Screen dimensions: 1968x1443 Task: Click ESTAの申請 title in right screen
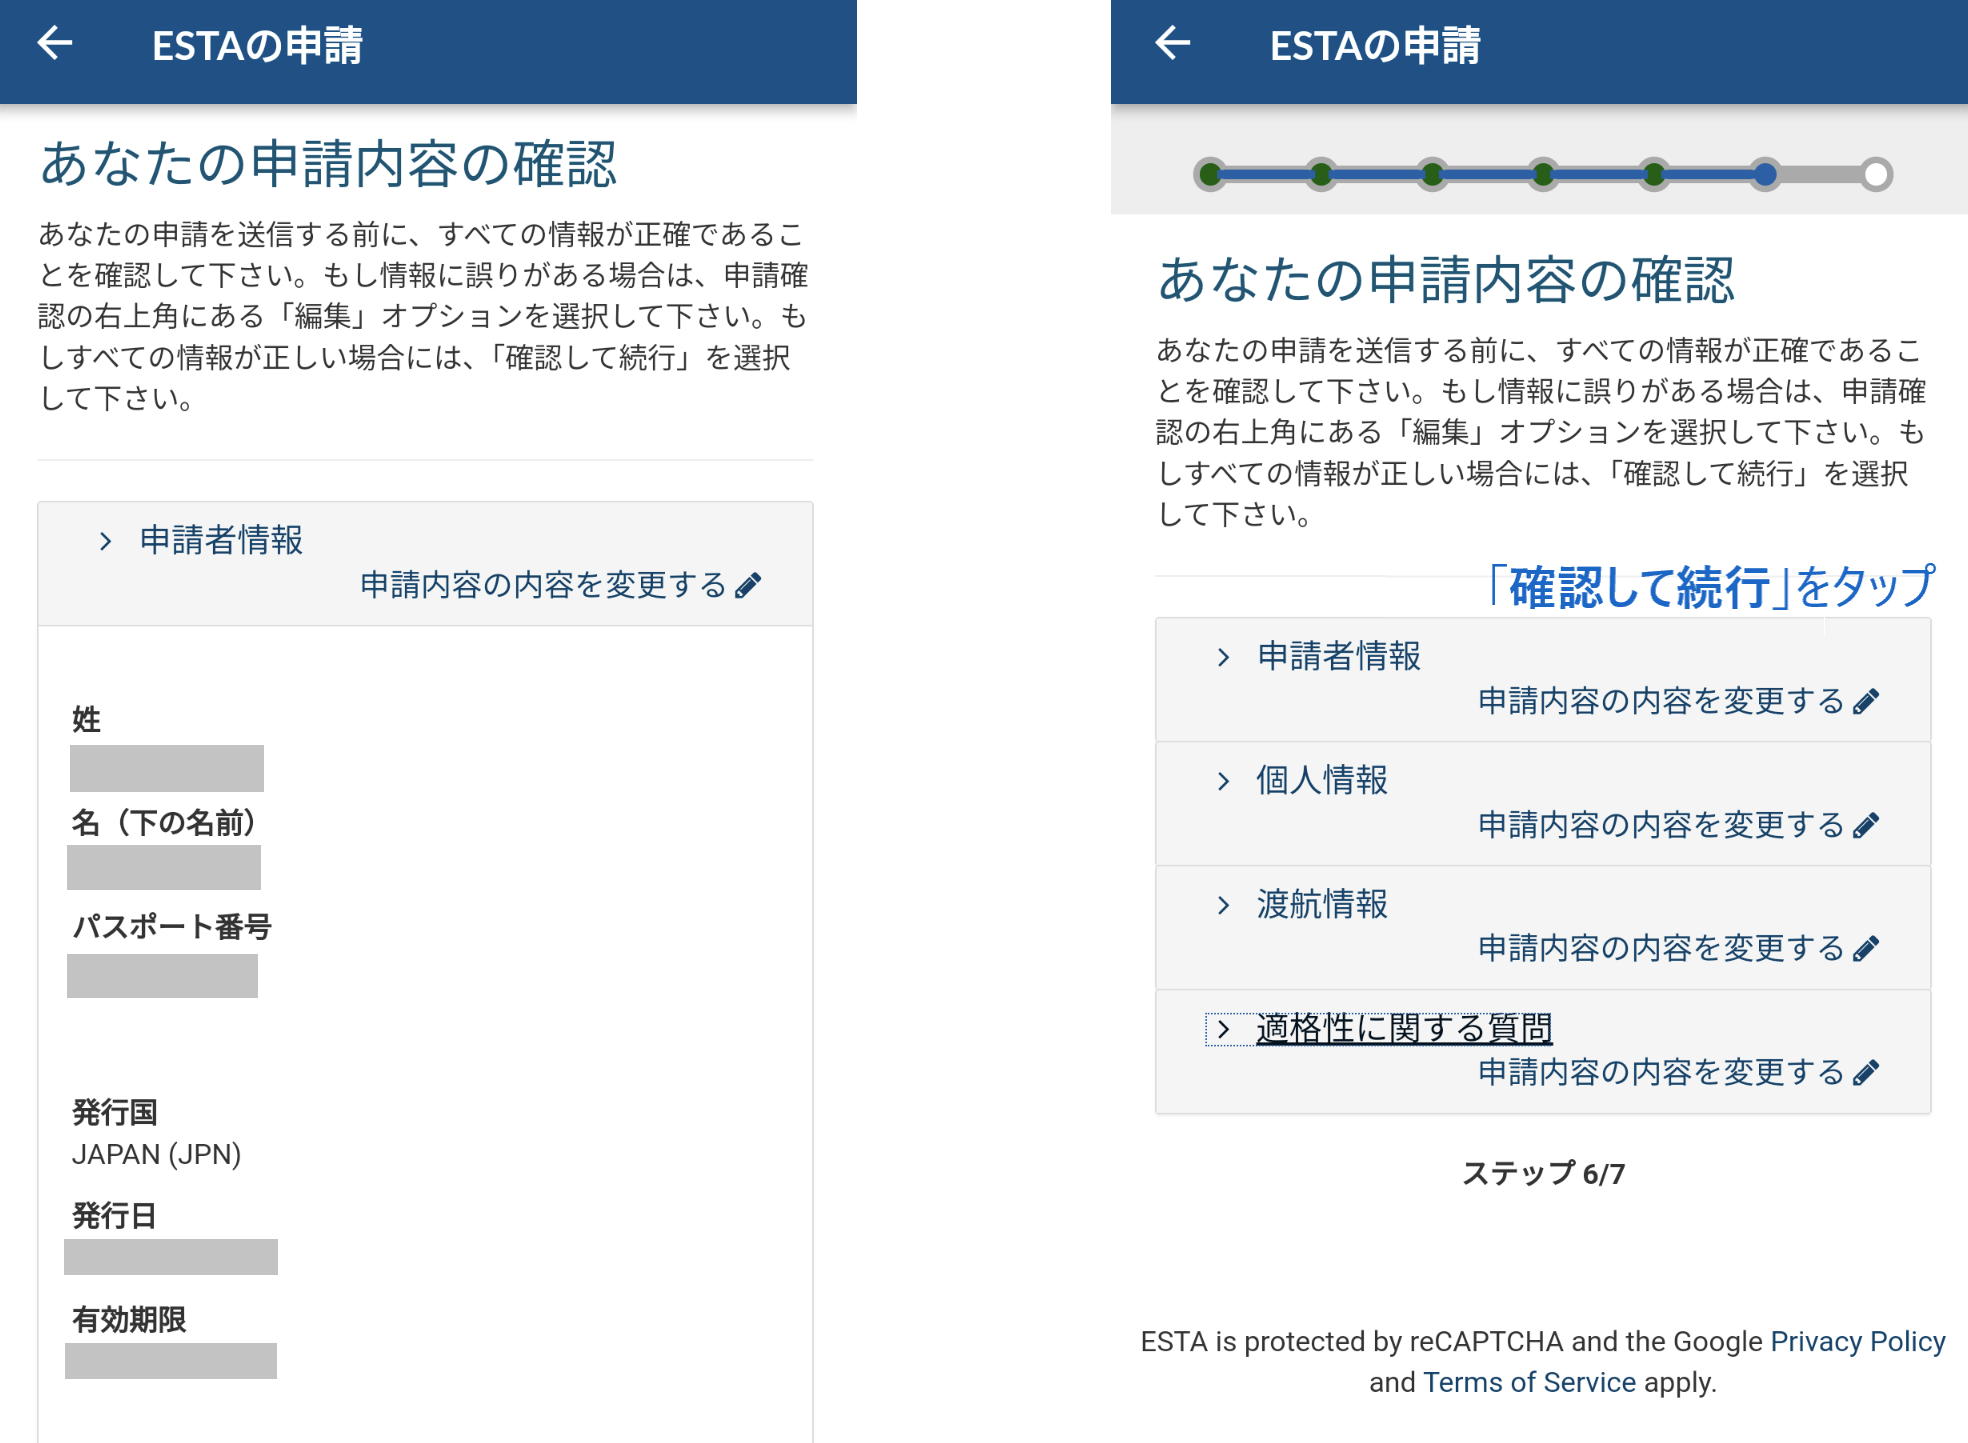pos(1375,46)
